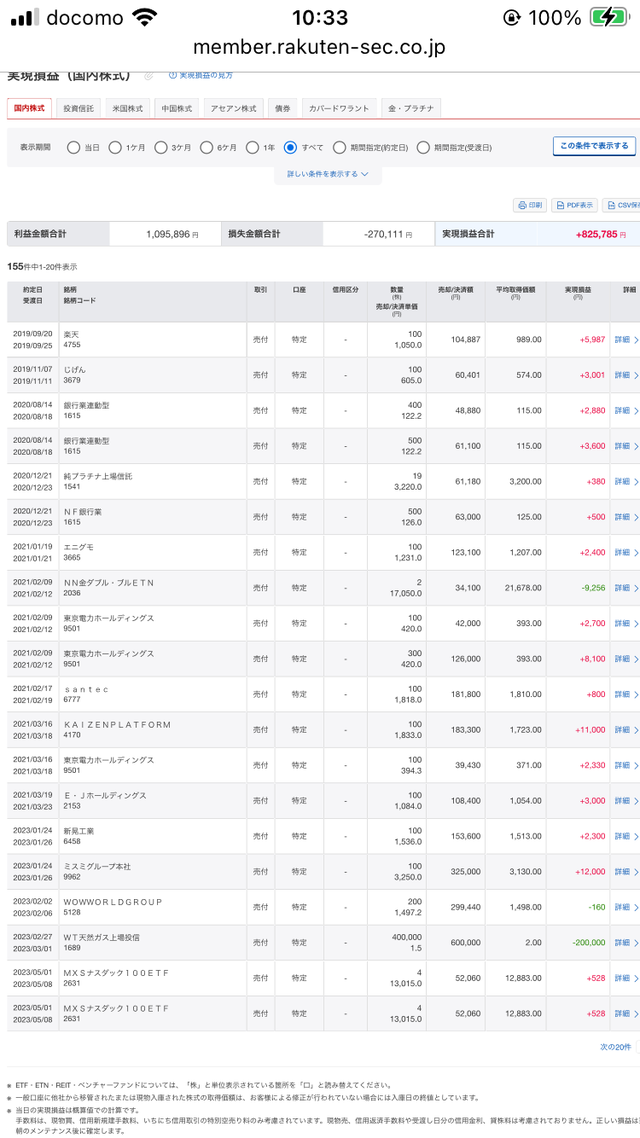Tap the Wi-Fi status icon

tap(146, 17)
